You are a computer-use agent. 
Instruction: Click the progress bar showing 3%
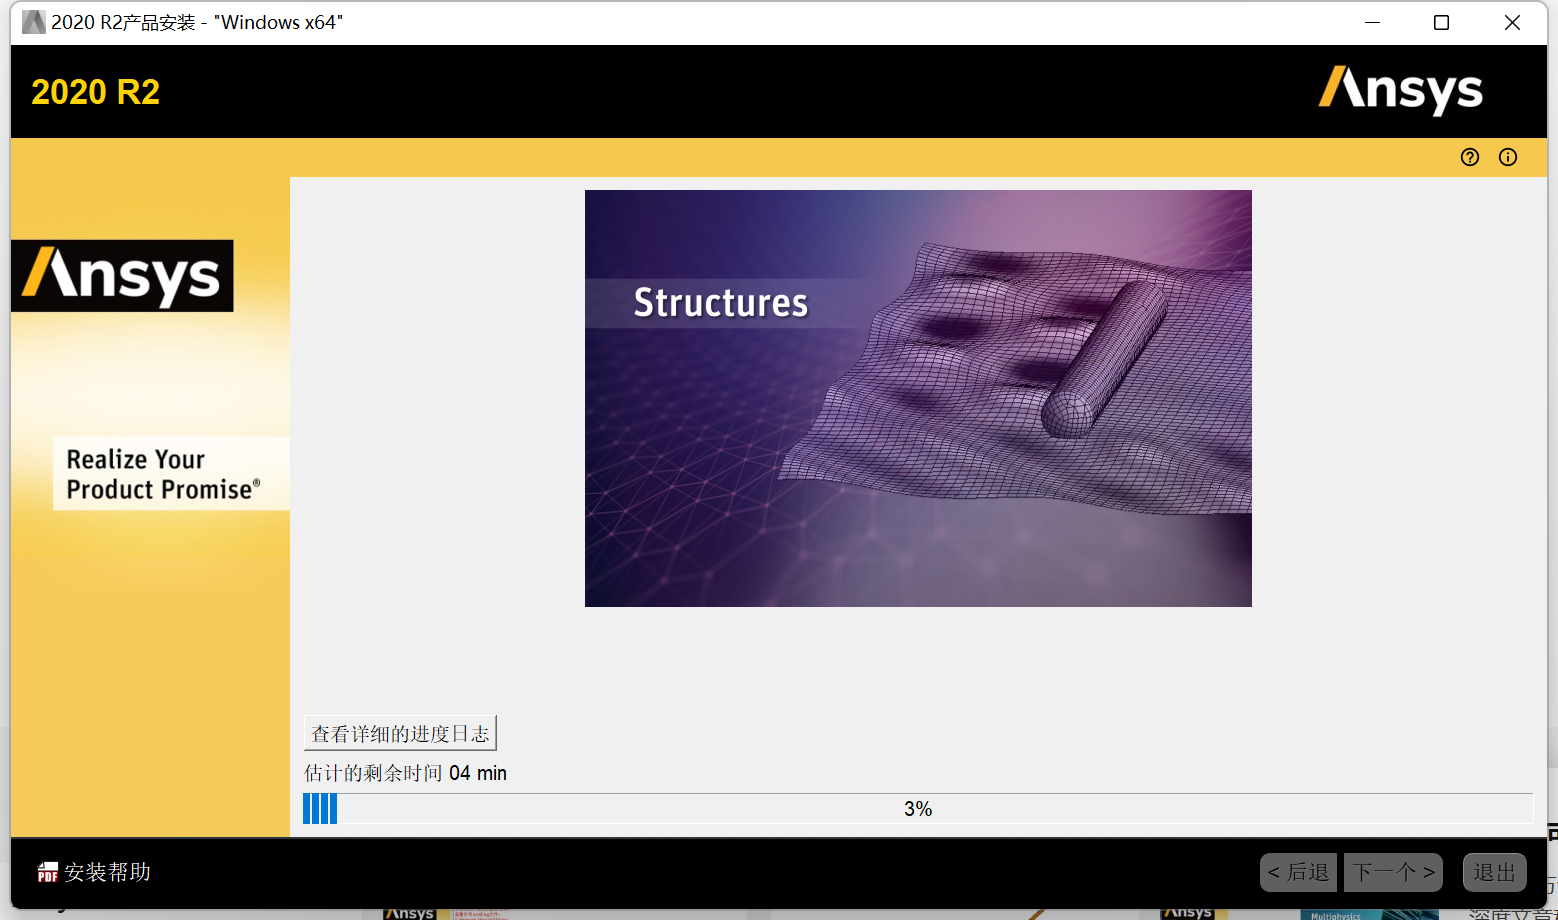917,808
